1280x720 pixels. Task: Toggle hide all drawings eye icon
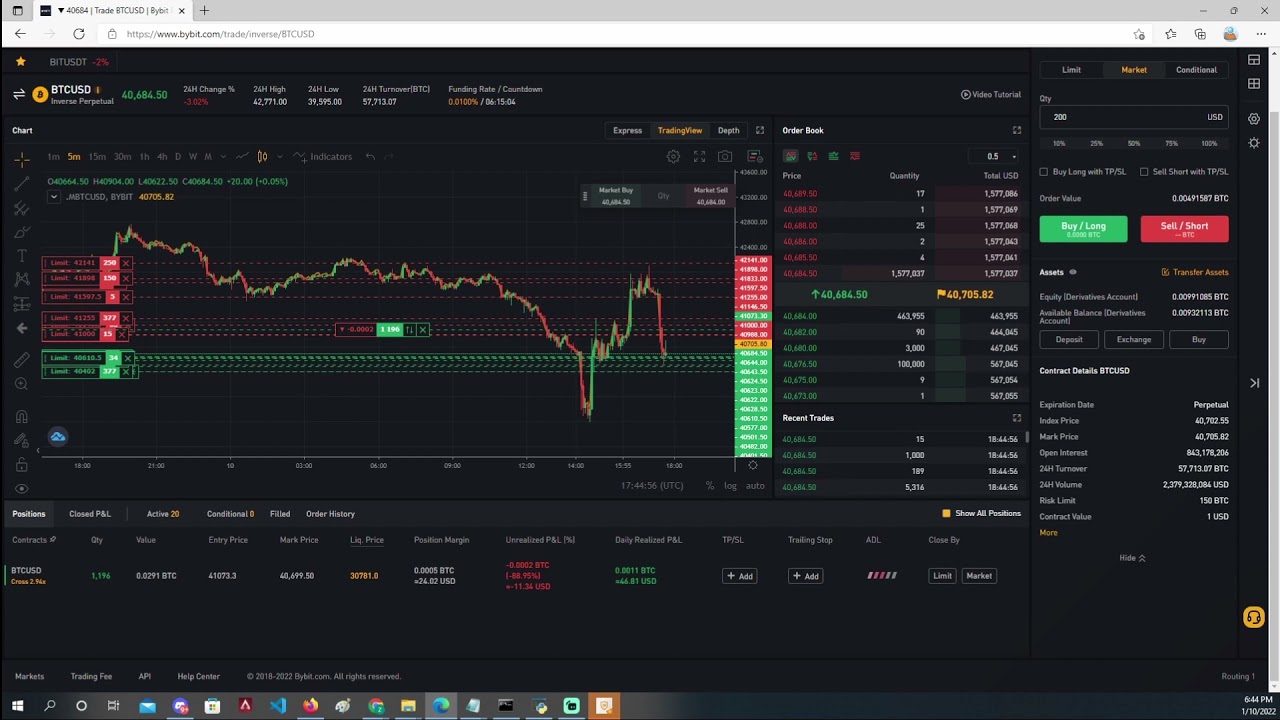22,489
